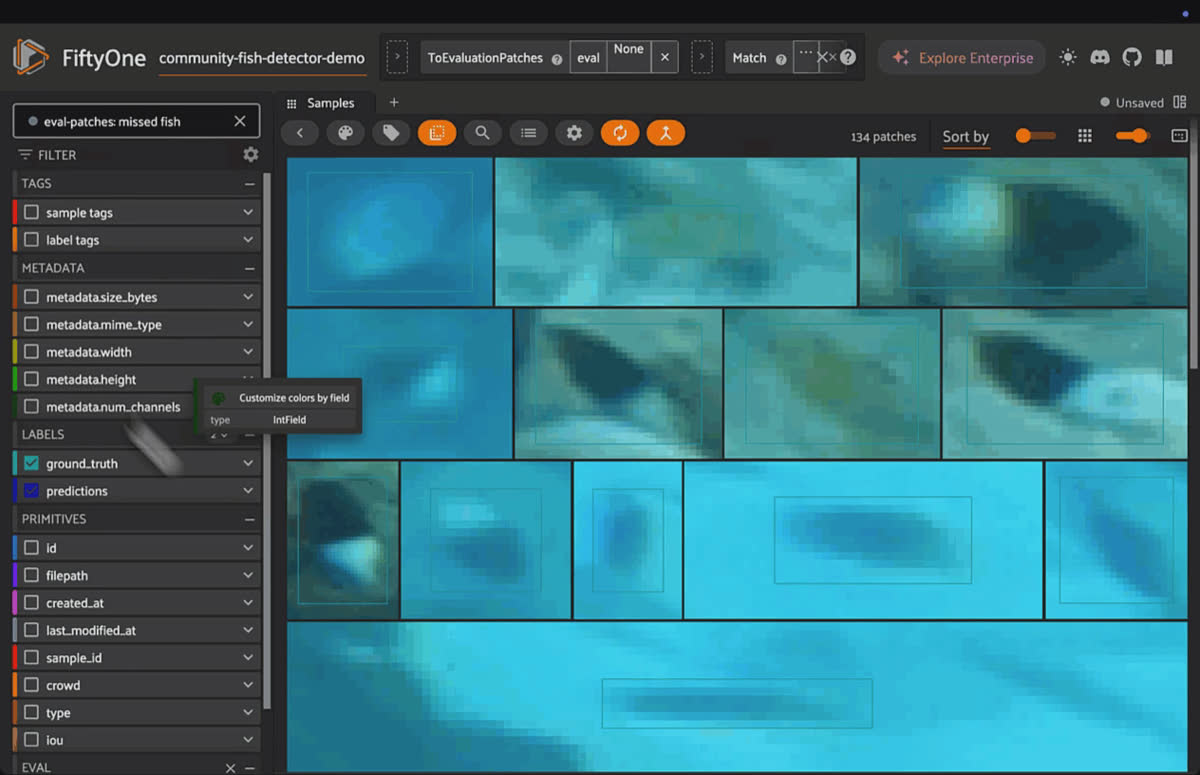
Task: Expand the sample_id field arrow
Action: [248, 658]
